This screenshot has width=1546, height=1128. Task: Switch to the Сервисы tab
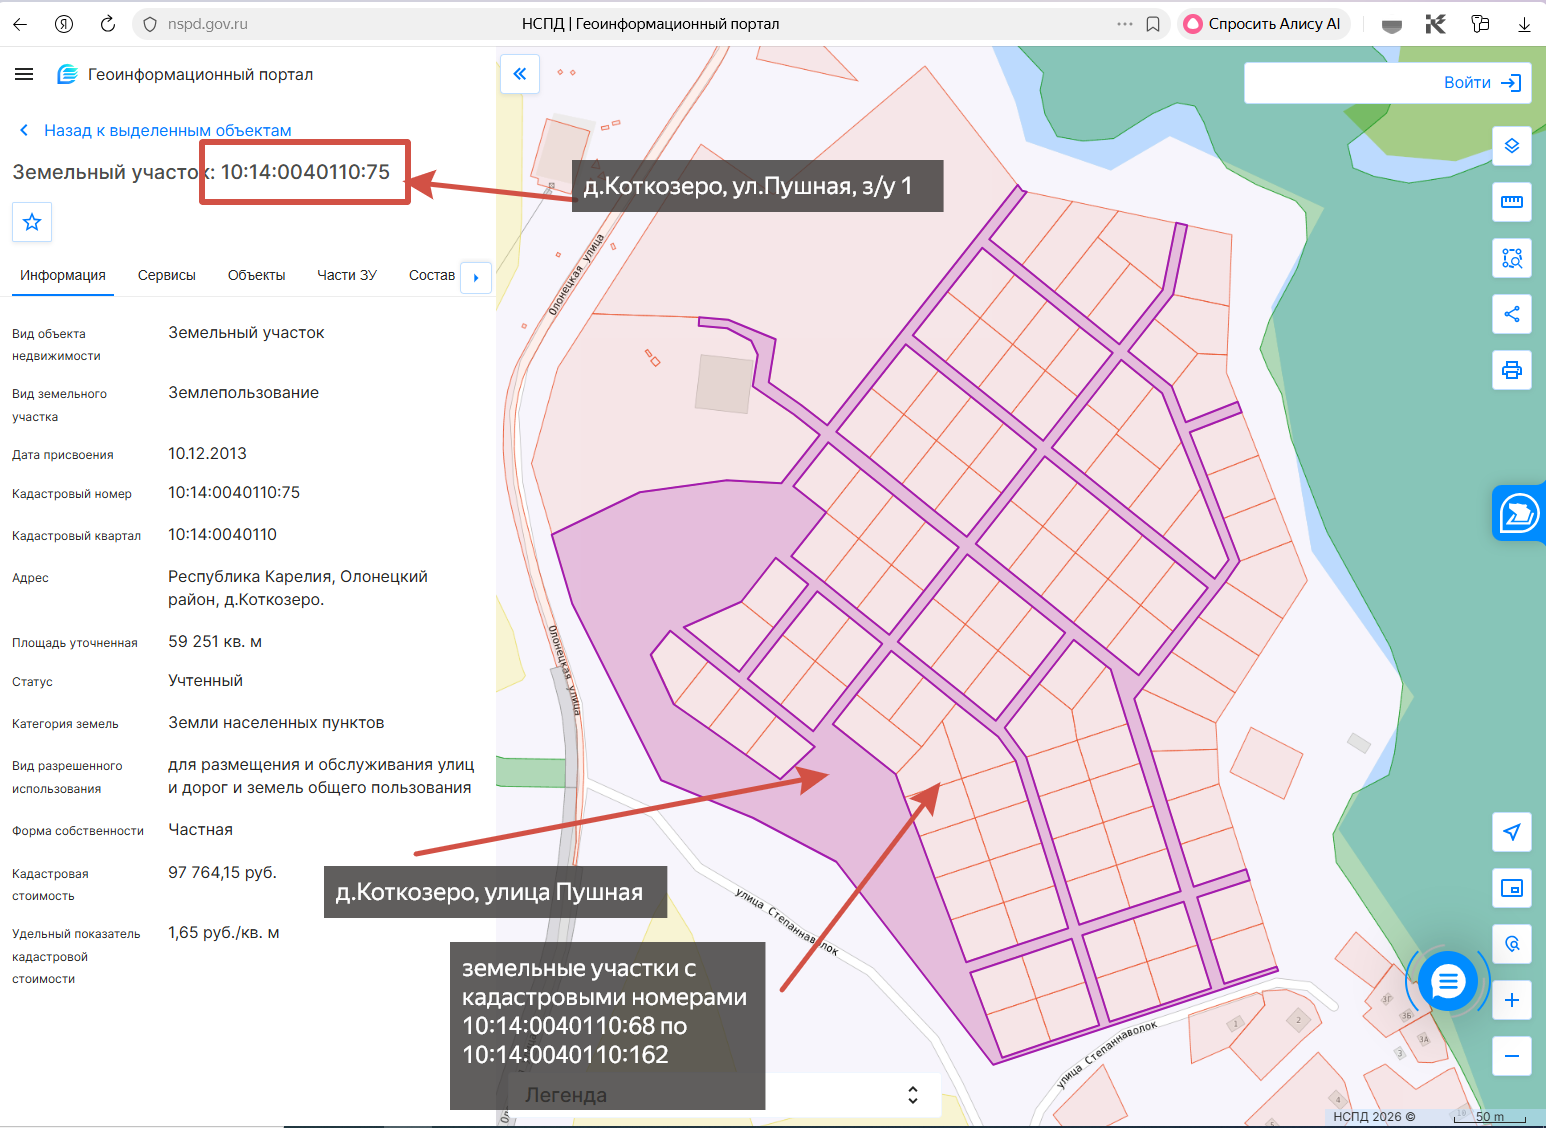167,276
